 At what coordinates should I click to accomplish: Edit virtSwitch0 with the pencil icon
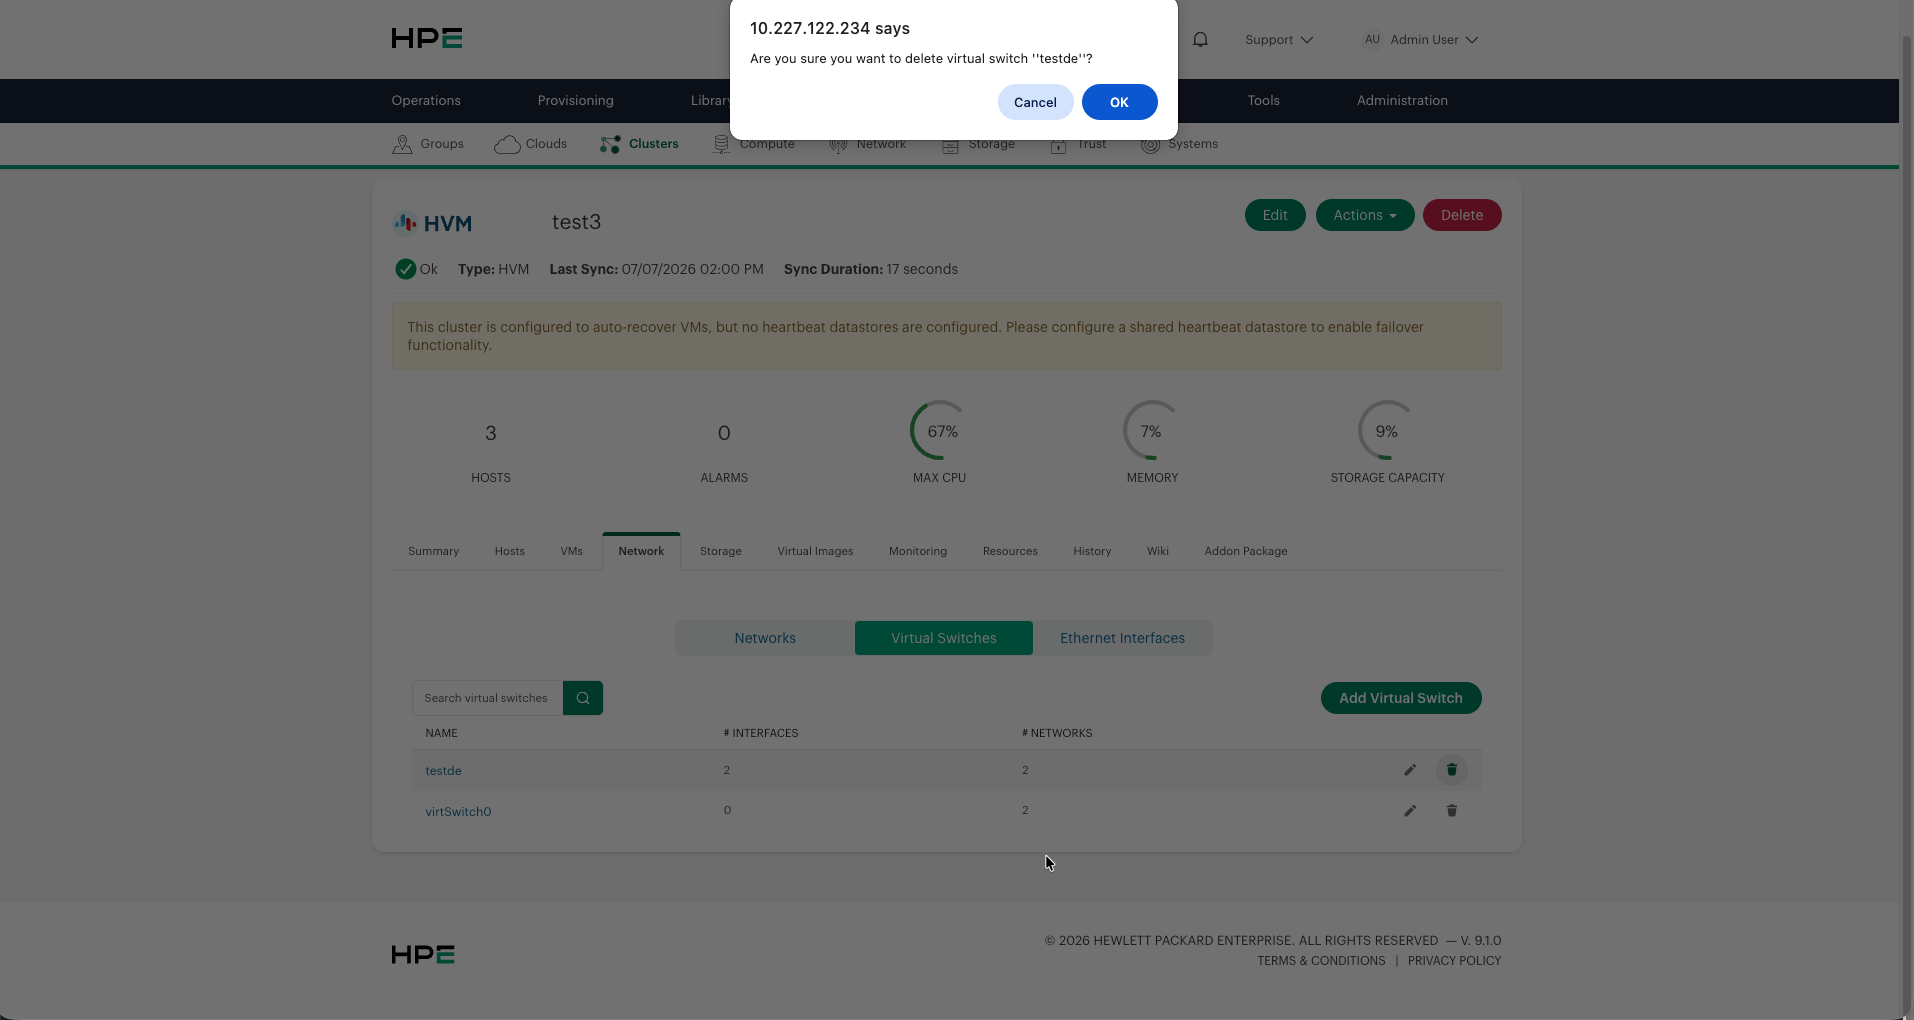[x=1410, y=811]
